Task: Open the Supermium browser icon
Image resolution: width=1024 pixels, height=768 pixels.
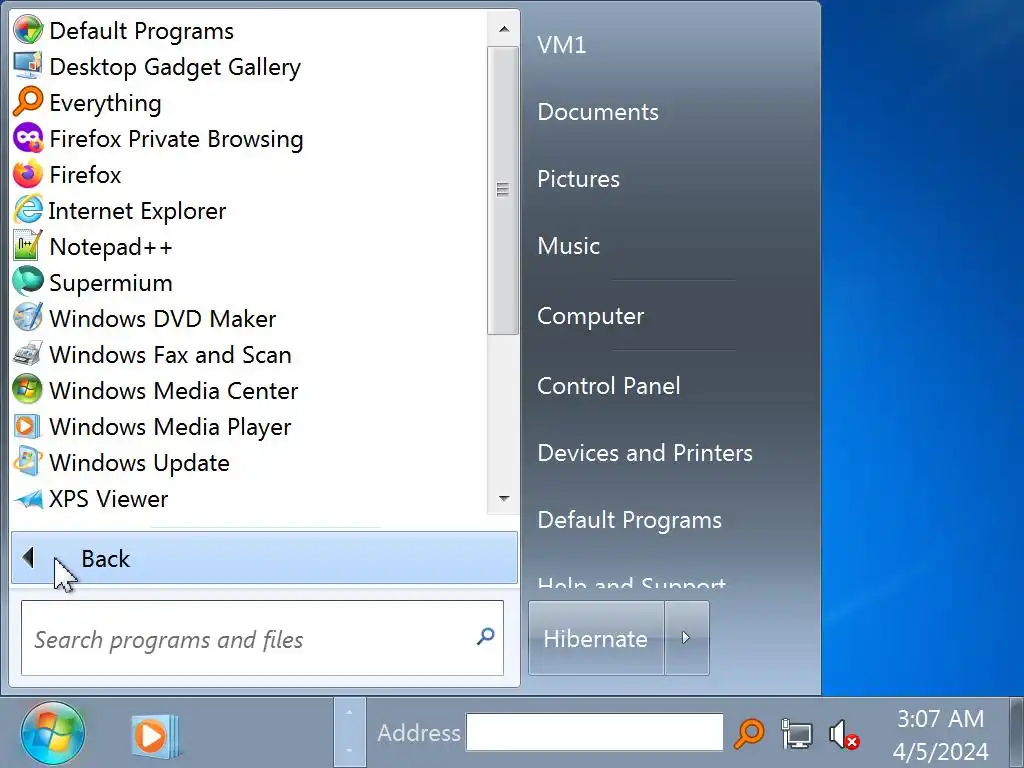Action: pyautogui.click(x=28, y=282)
